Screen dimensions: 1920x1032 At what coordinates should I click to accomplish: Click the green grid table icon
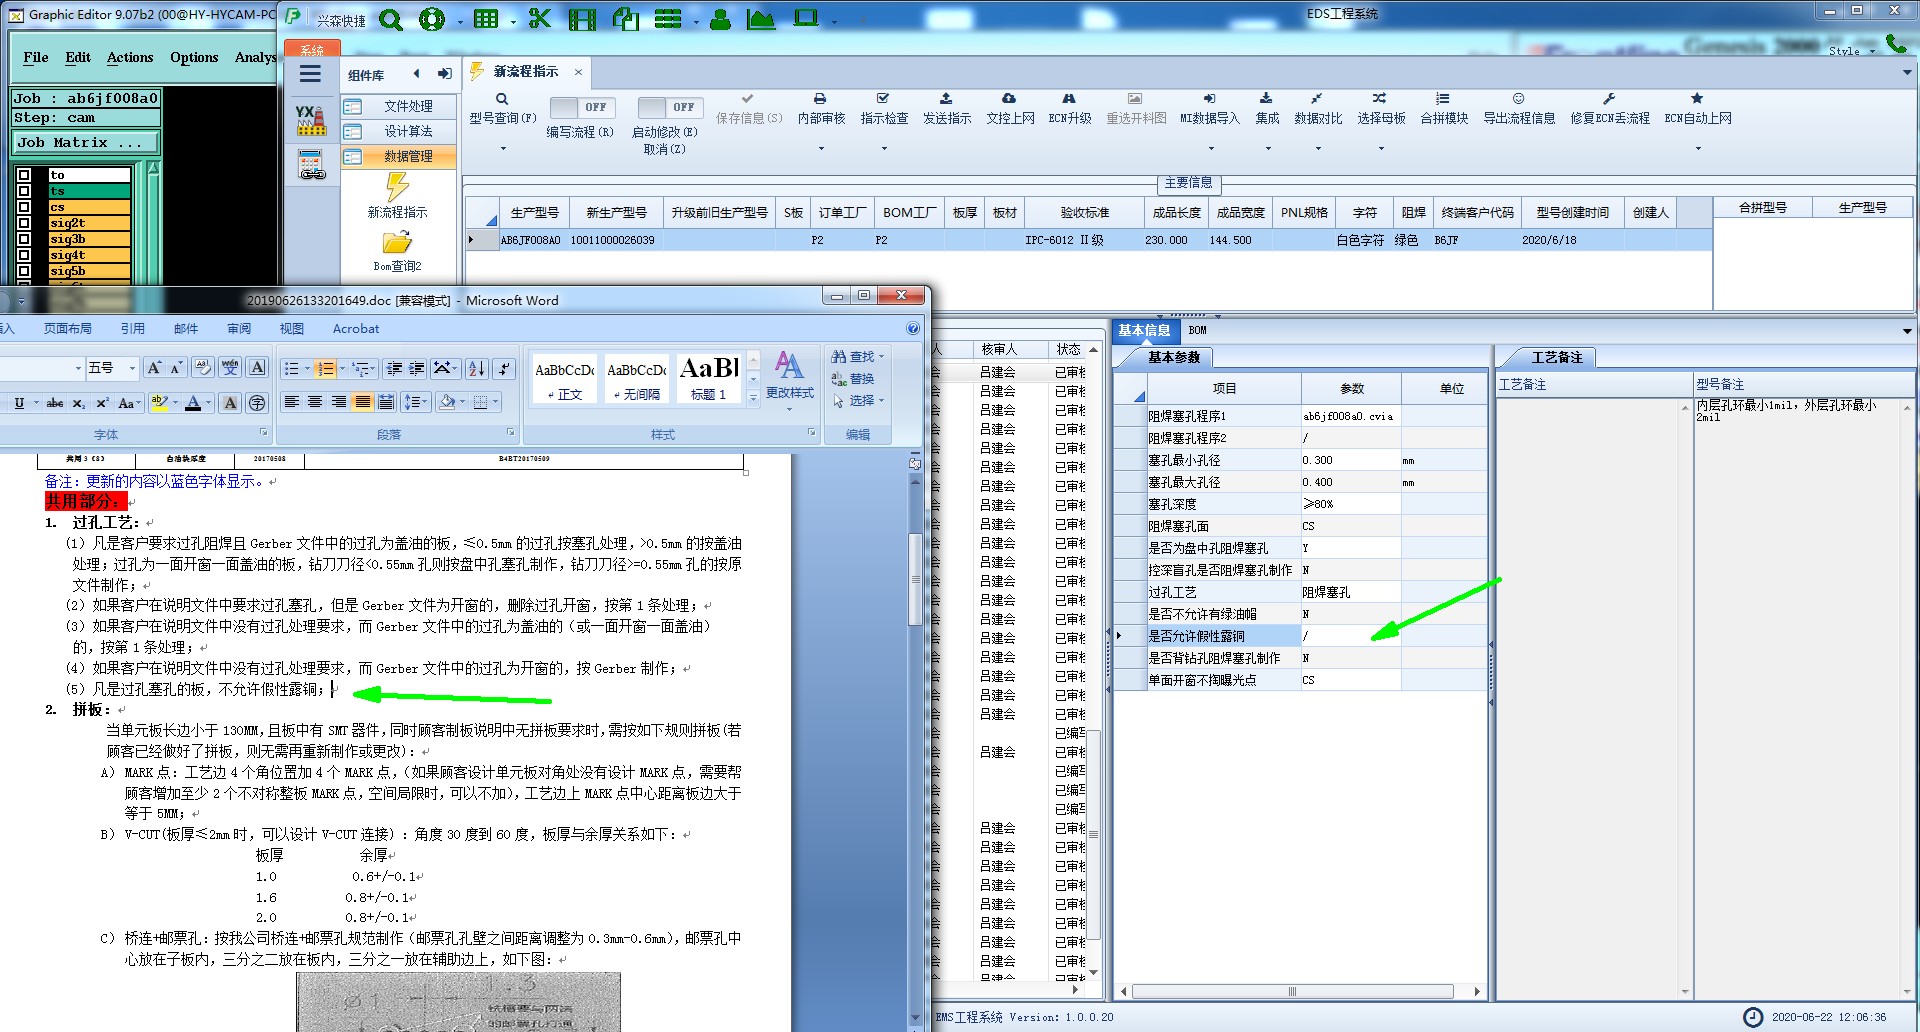click(486, 19)
